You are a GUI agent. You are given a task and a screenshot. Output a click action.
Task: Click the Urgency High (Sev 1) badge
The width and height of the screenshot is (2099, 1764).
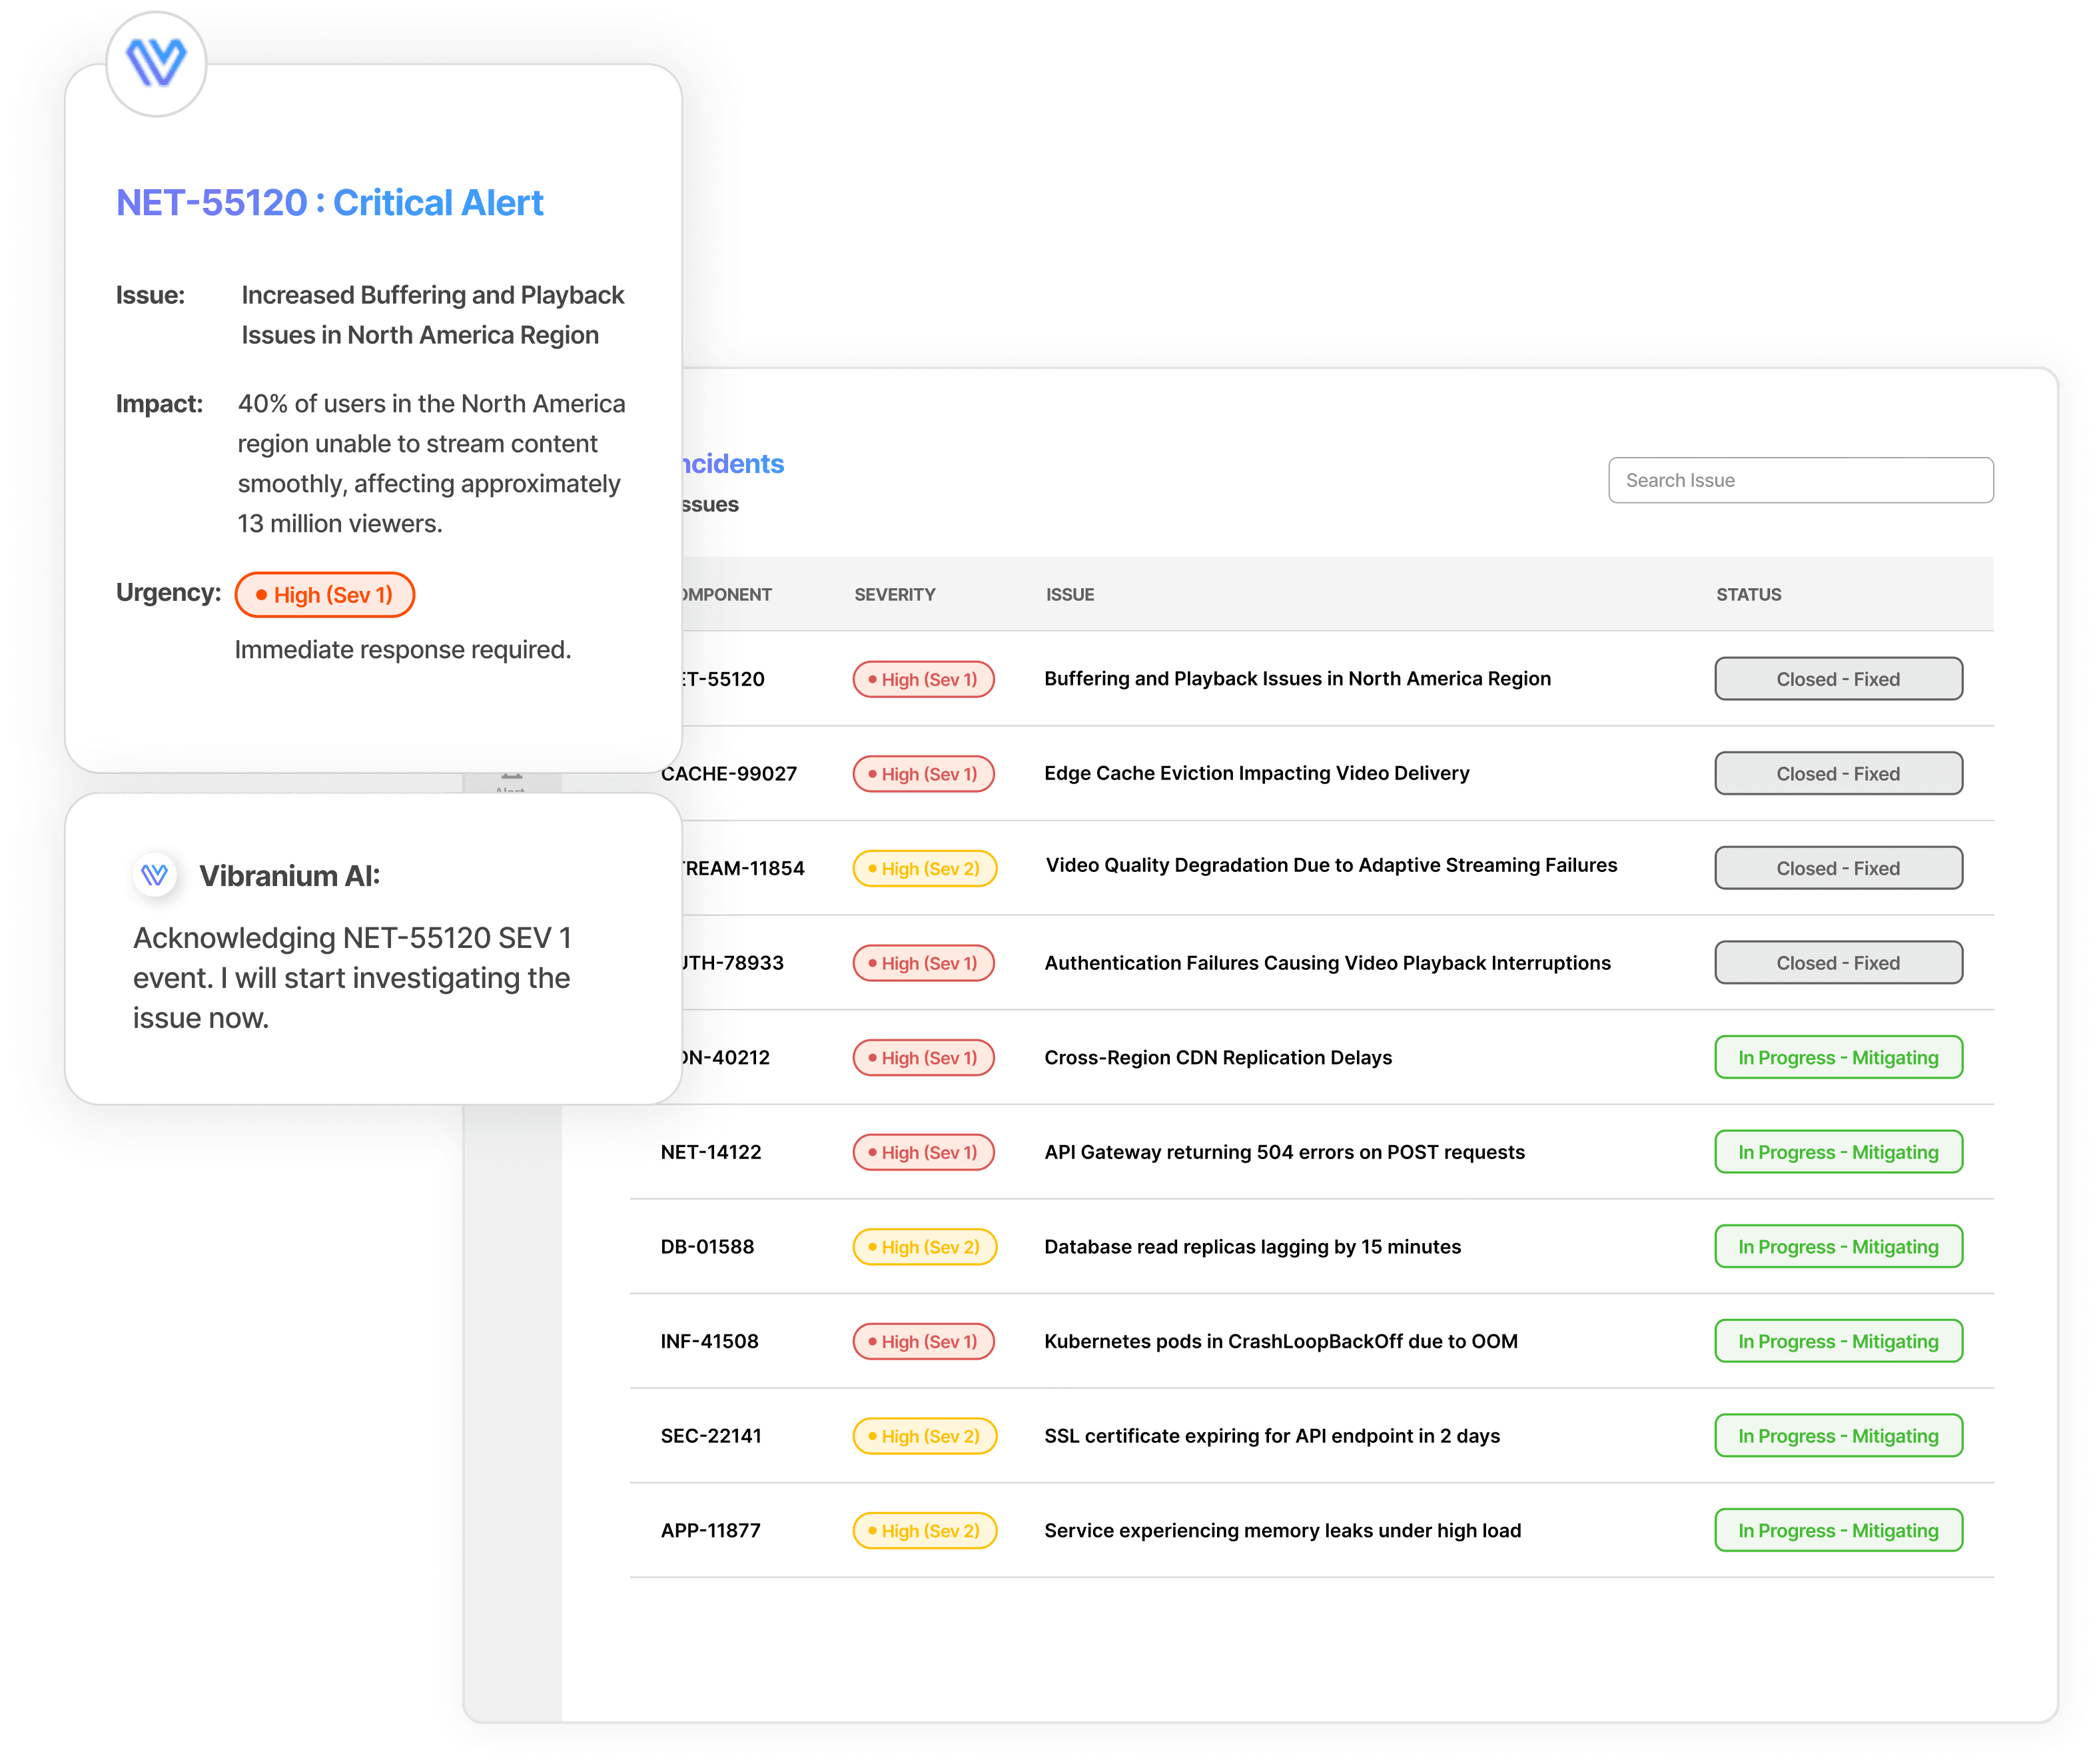pos(324,595)
